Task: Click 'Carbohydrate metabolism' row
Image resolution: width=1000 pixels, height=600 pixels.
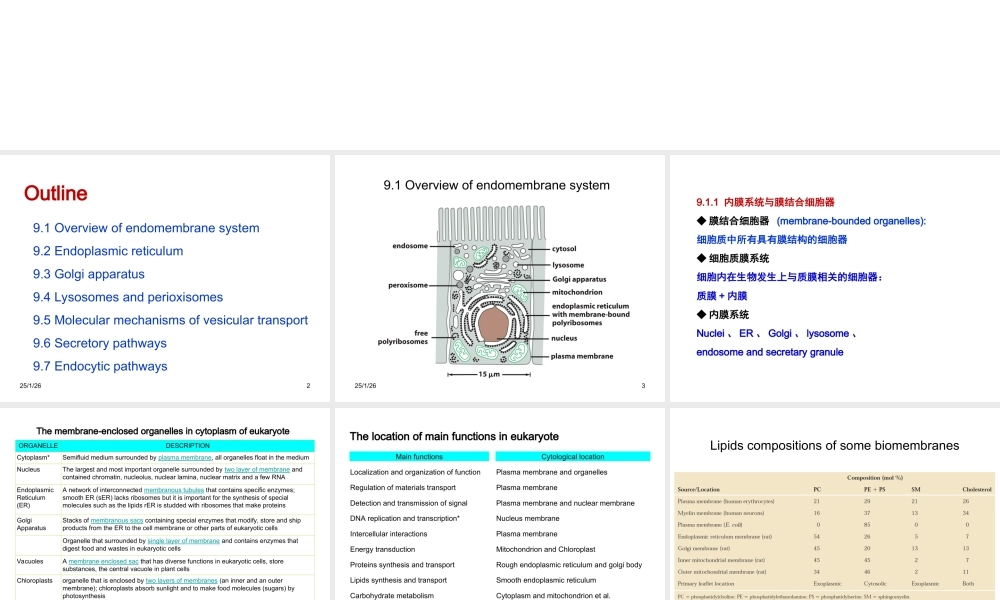Action: click(x=392, y=596)
